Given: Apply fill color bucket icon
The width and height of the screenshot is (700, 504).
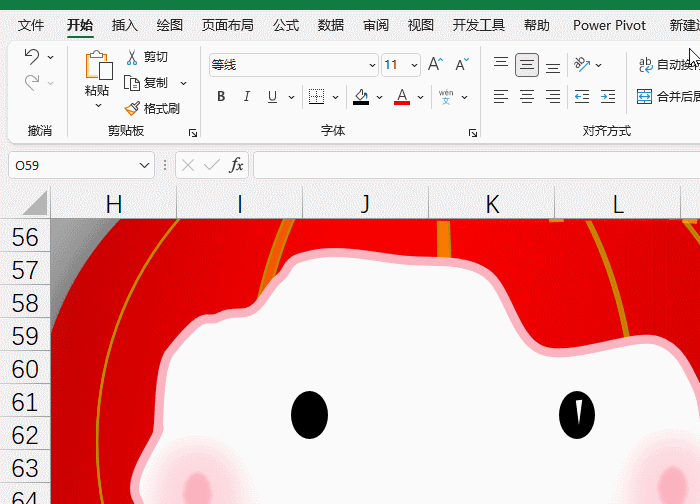Looking at the screenshot, I should pyautogui.click(x=361, y=96).
